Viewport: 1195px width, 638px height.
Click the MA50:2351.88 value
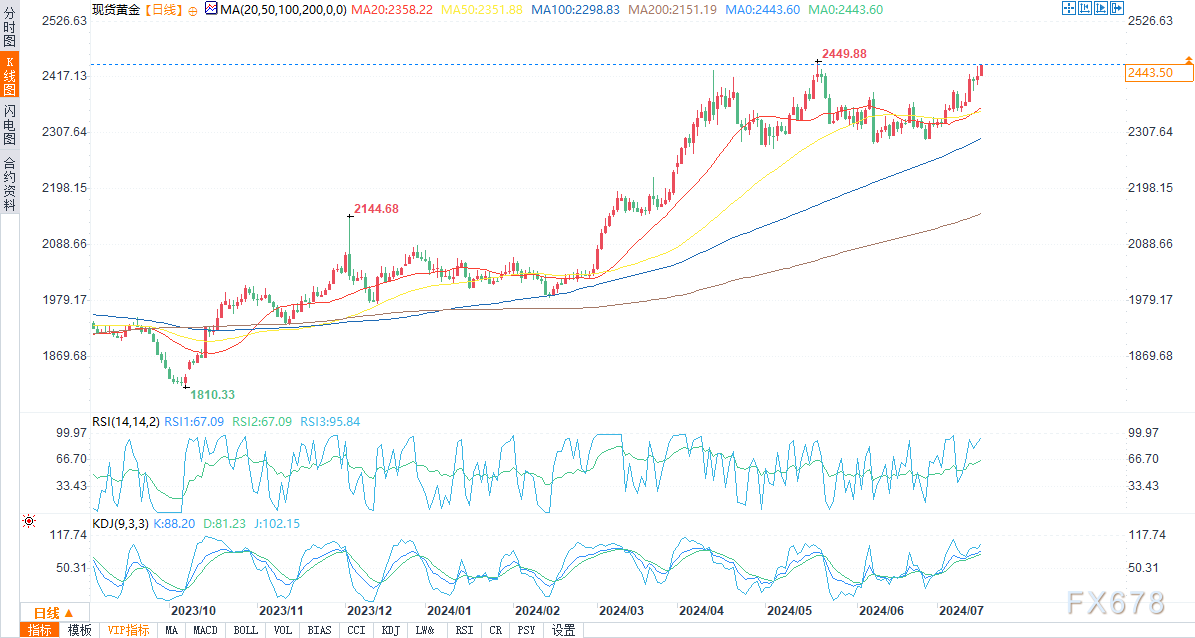click(x=482, y=10)
